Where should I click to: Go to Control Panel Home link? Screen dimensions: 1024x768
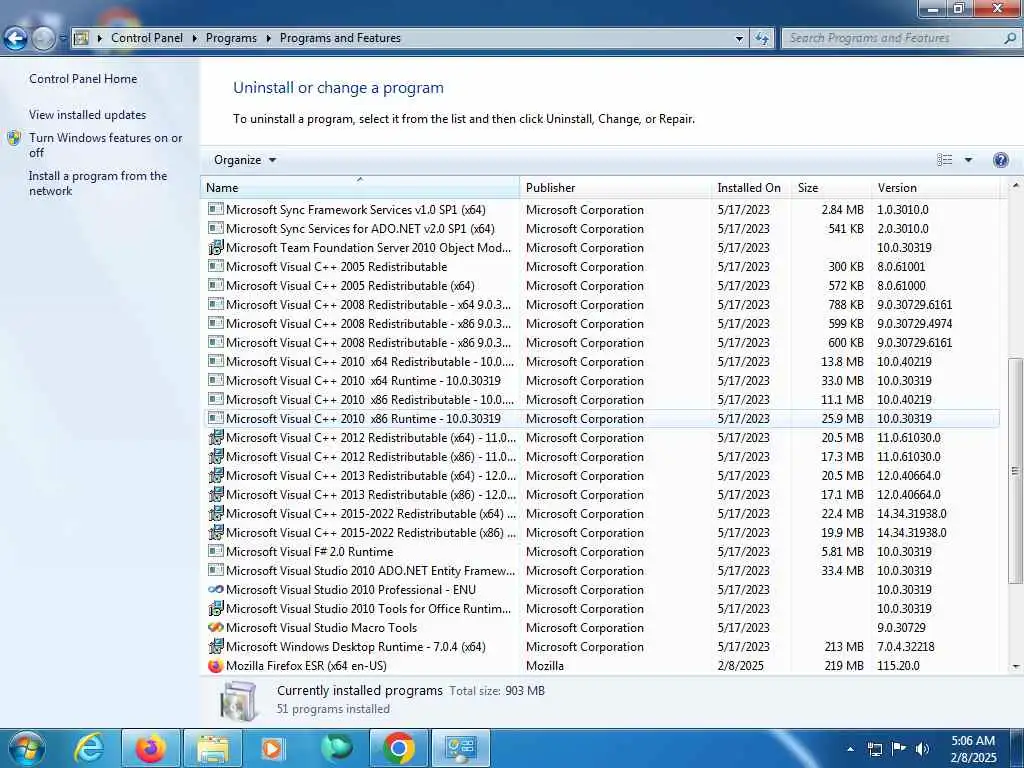point(83,79)
